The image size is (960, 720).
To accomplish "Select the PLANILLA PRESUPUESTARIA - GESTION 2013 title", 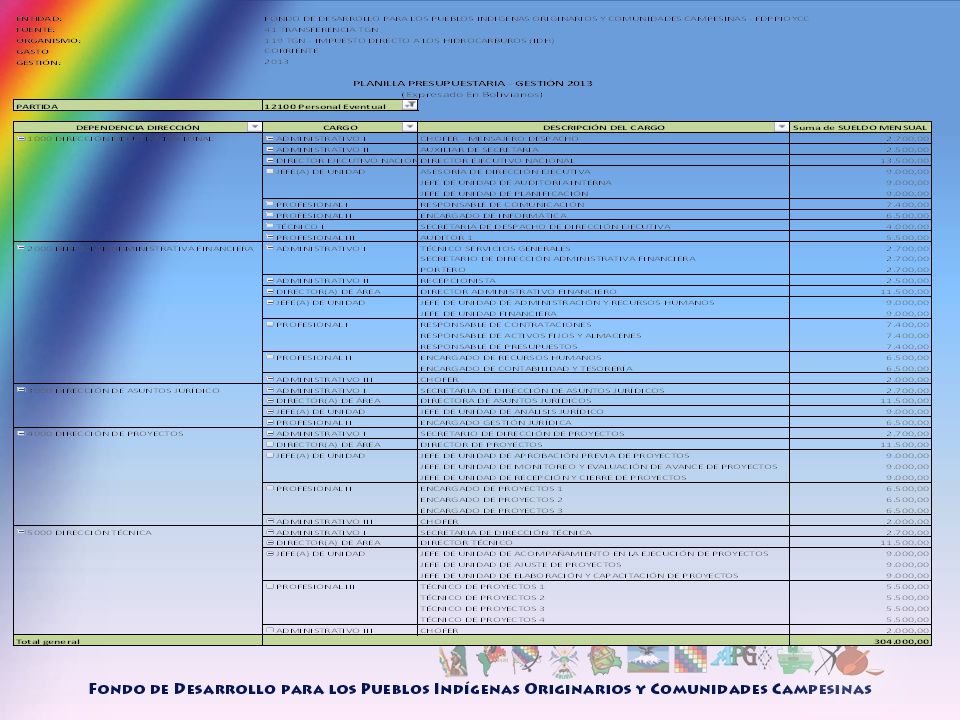I will pyautogui.click(x=472, y=83).
